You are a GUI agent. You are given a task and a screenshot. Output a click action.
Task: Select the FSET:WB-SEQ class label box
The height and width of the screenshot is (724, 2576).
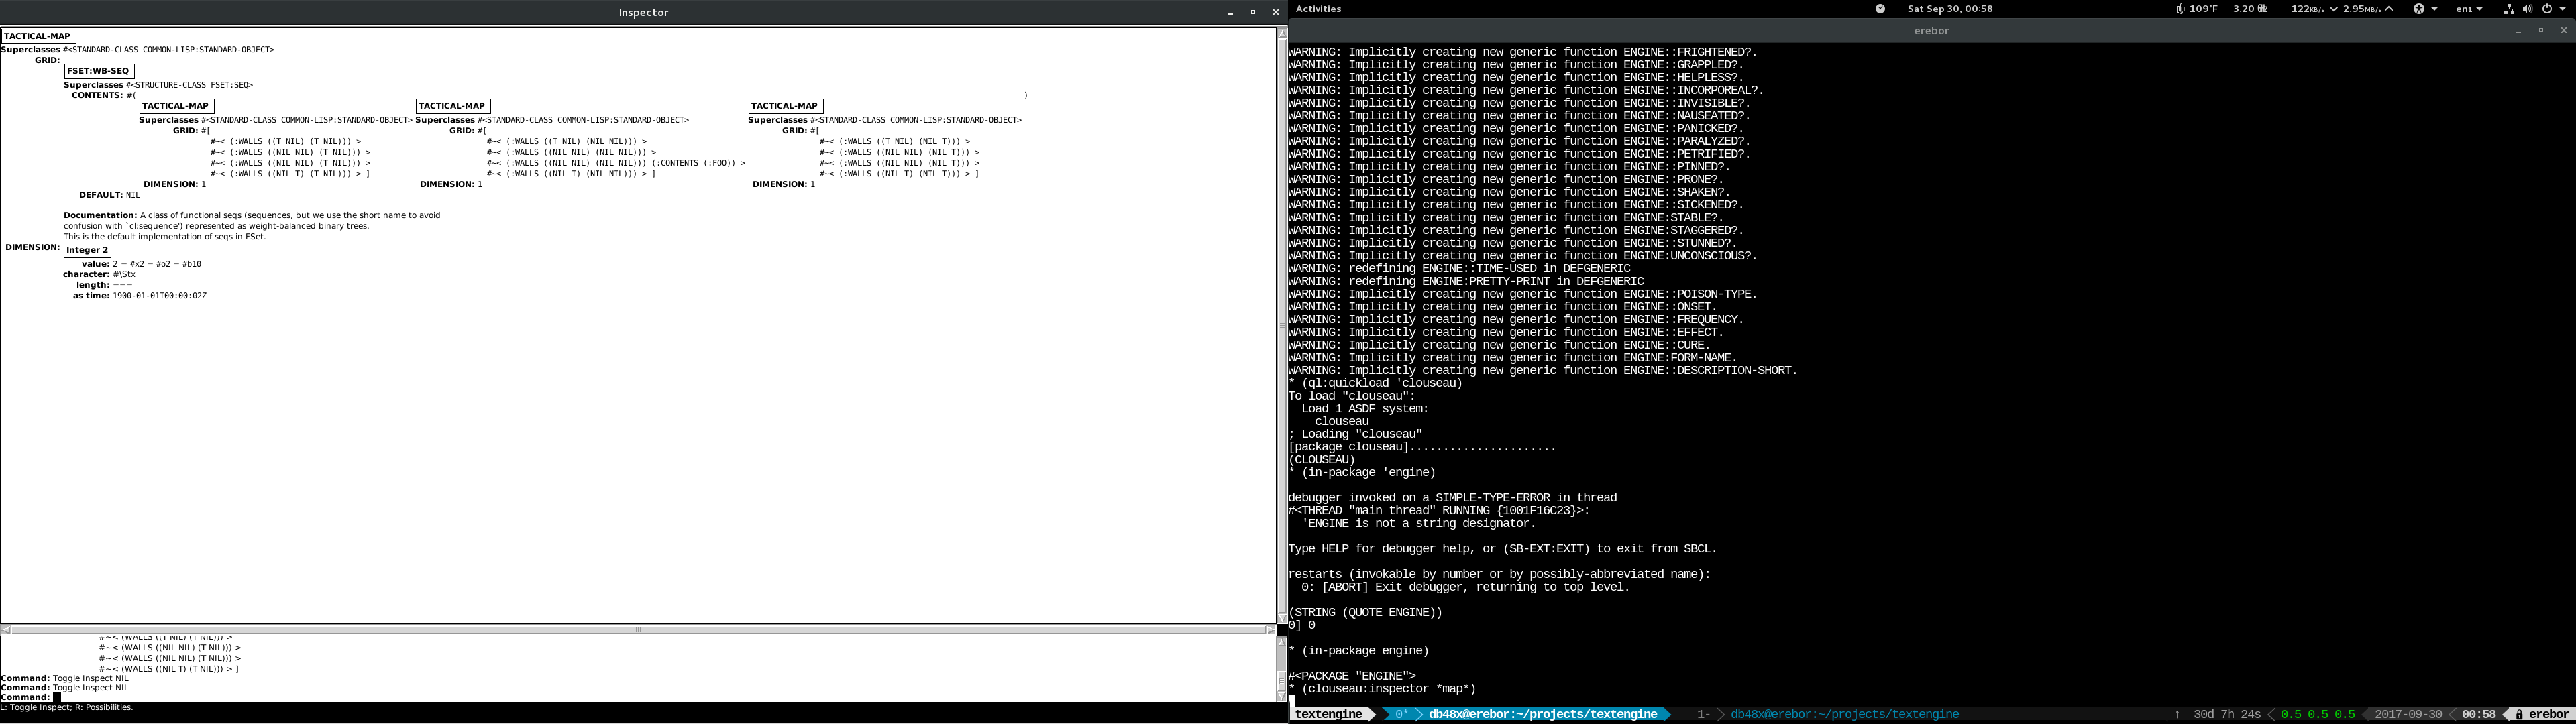99,71
